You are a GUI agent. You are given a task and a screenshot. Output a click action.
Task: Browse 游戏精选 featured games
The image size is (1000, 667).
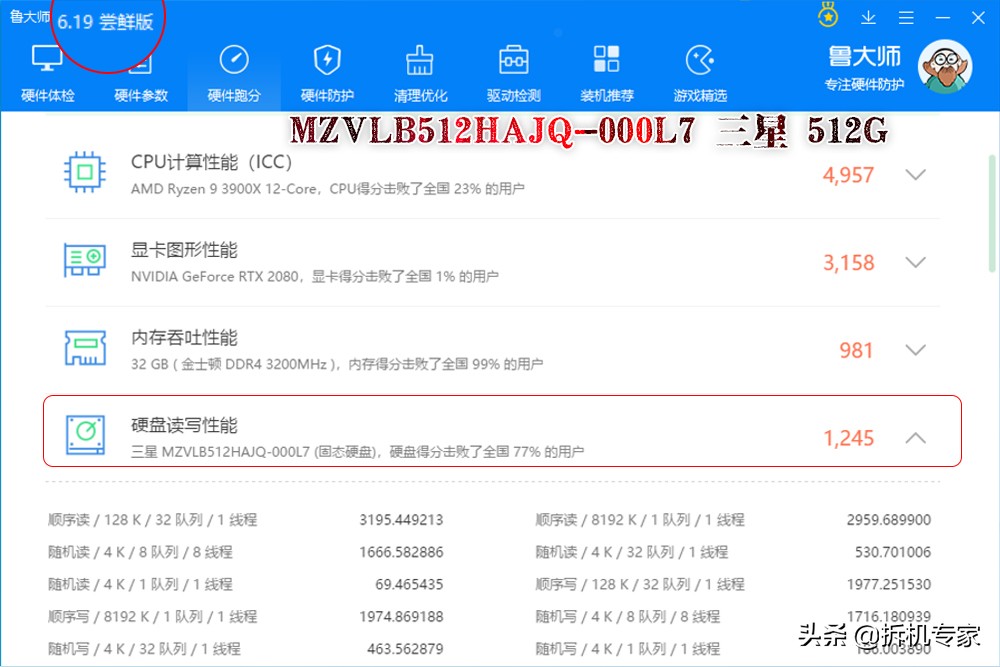pyautogui.click(x=699, y=72)
